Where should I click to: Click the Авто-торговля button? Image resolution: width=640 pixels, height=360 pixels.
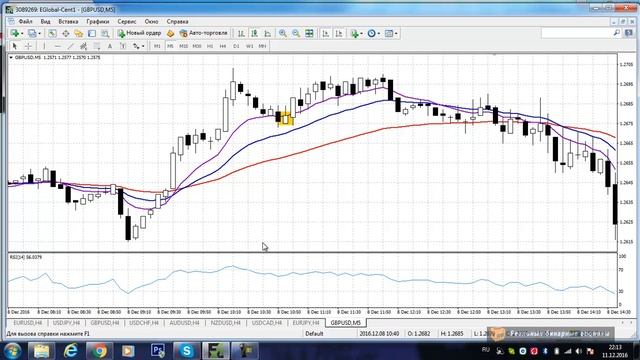tap(203, 33)
